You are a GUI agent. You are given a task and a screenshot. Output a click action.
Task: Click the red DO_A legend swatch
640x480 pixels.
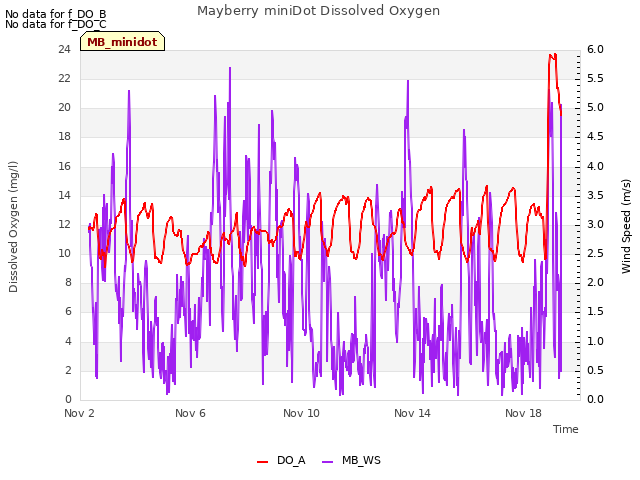pos(262,462)
